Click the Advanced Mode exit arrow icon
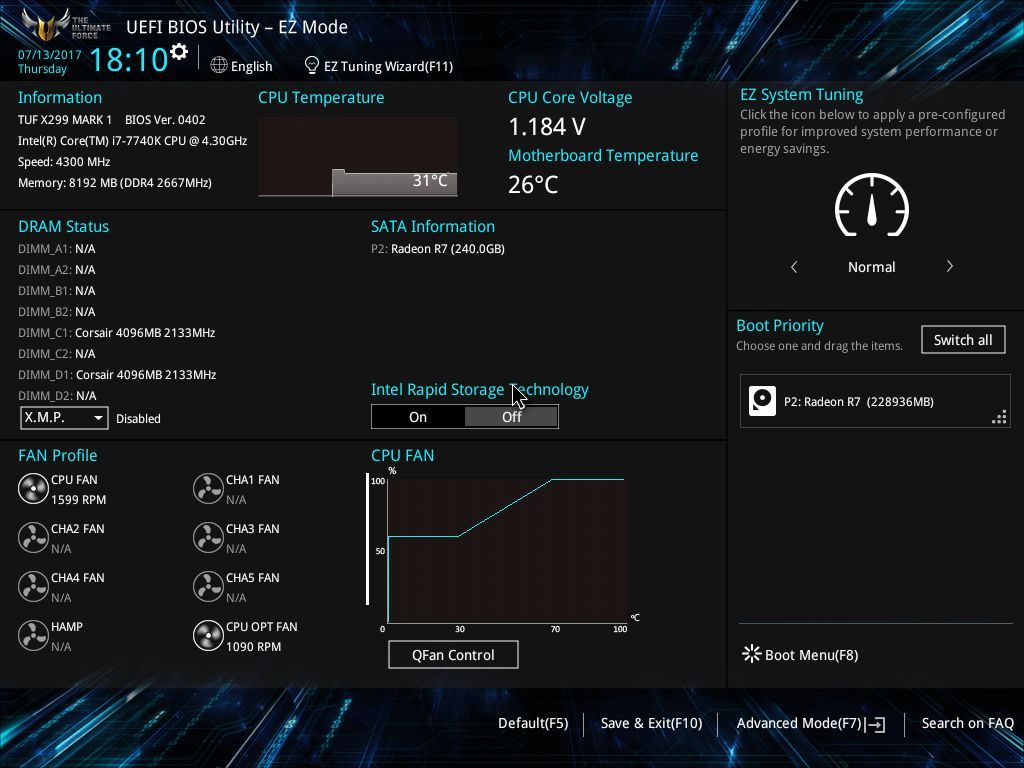This screenshot has width=1024, height=768. point(876,724)
